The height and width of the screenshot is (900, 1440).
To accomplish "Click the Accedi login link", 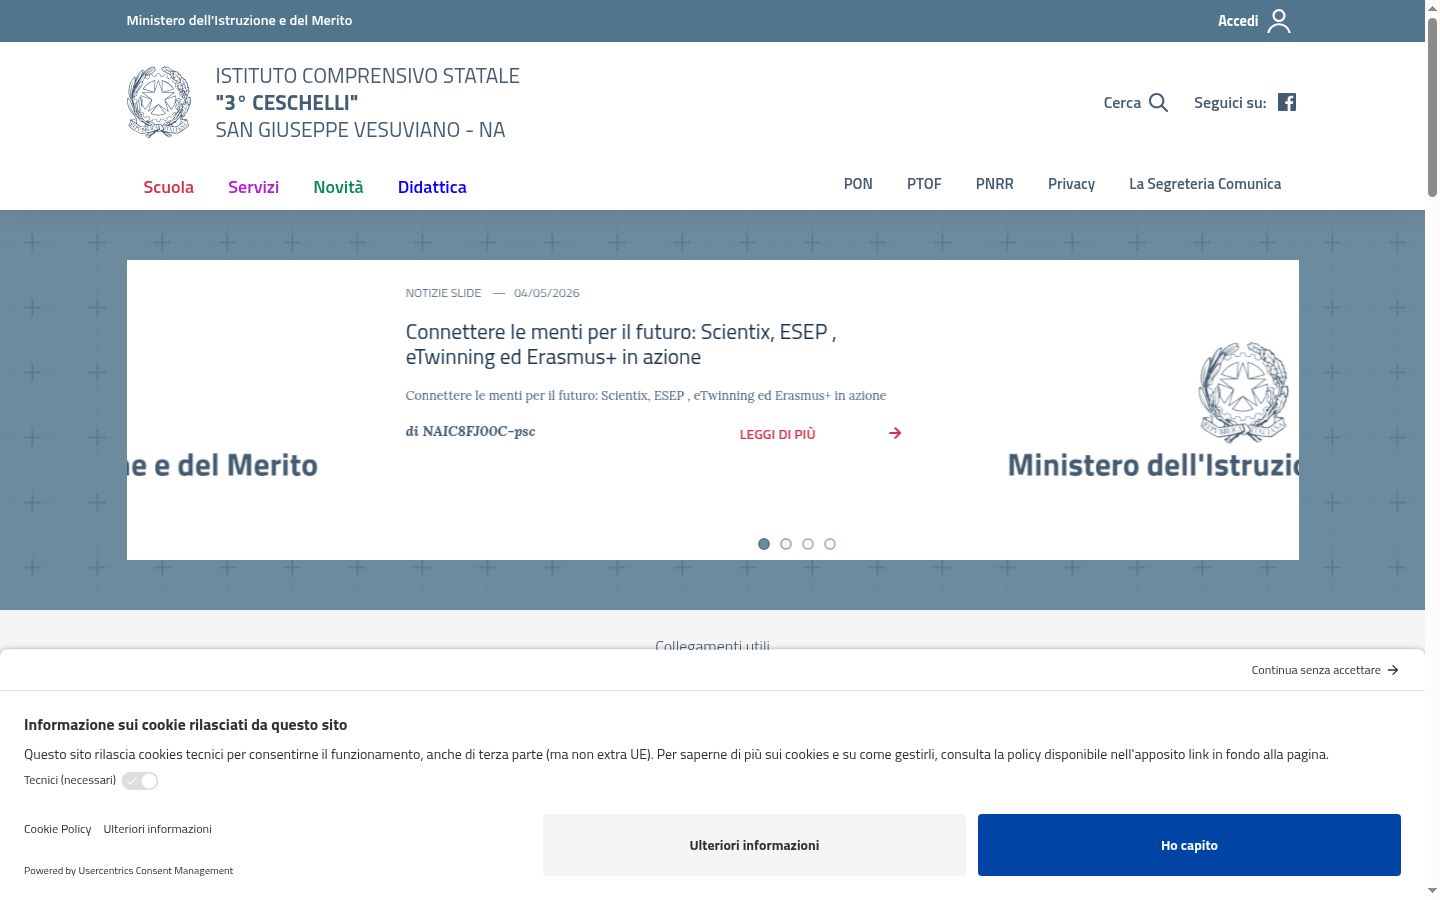I will click(x=1238, y=21).
